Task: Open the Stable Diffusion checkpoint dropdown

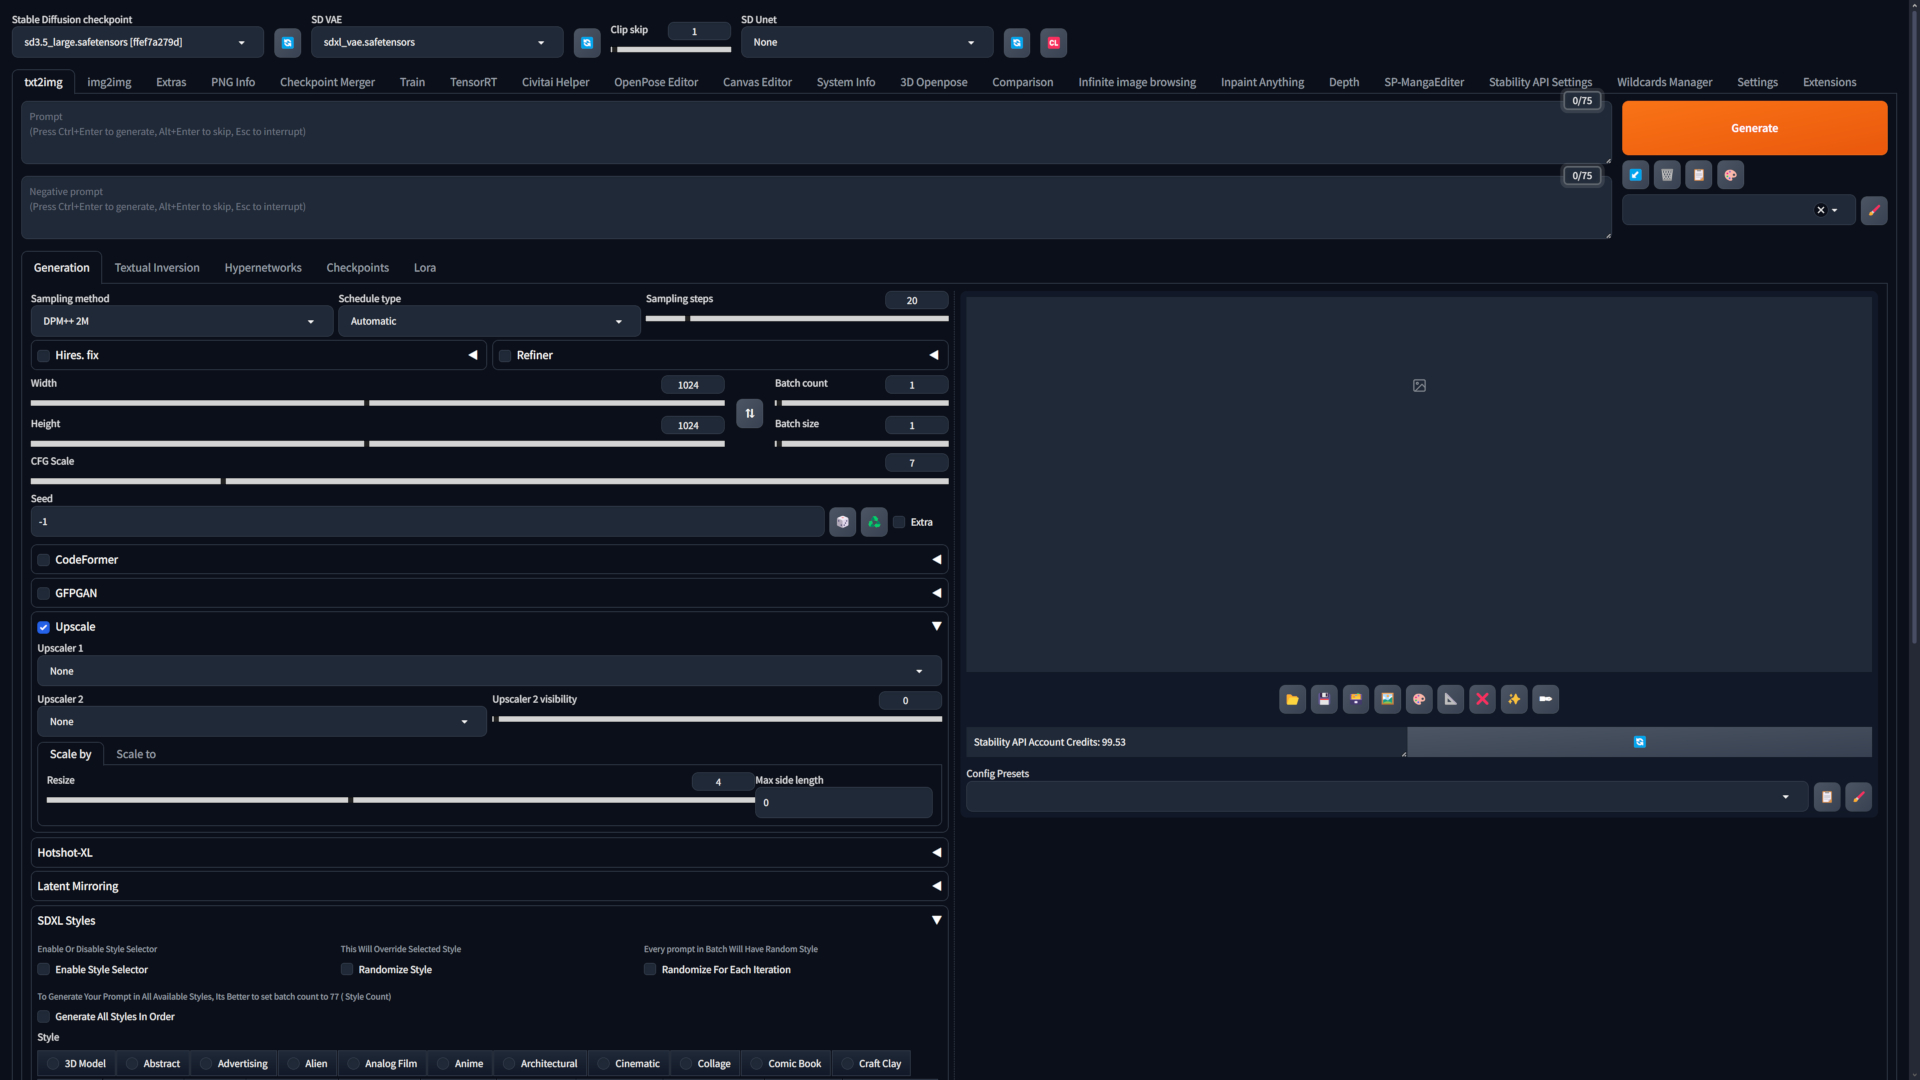Action: click(137, 42)
